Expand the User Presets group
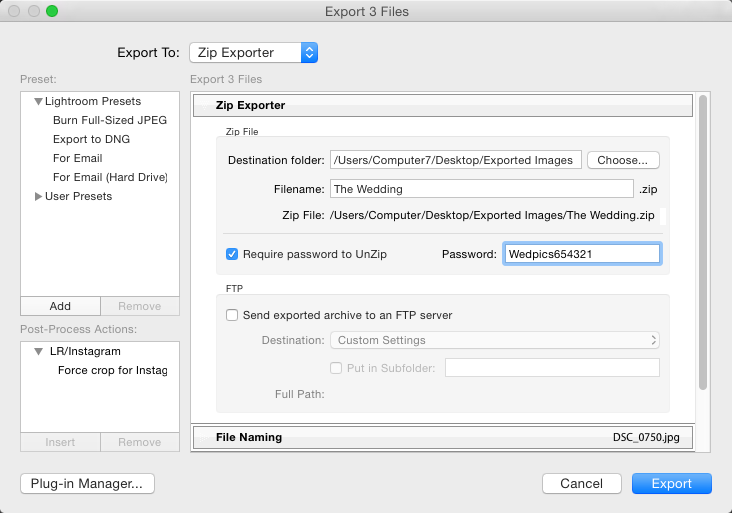Viewport: 732px width, 513px height. click(x=38, y=197)
